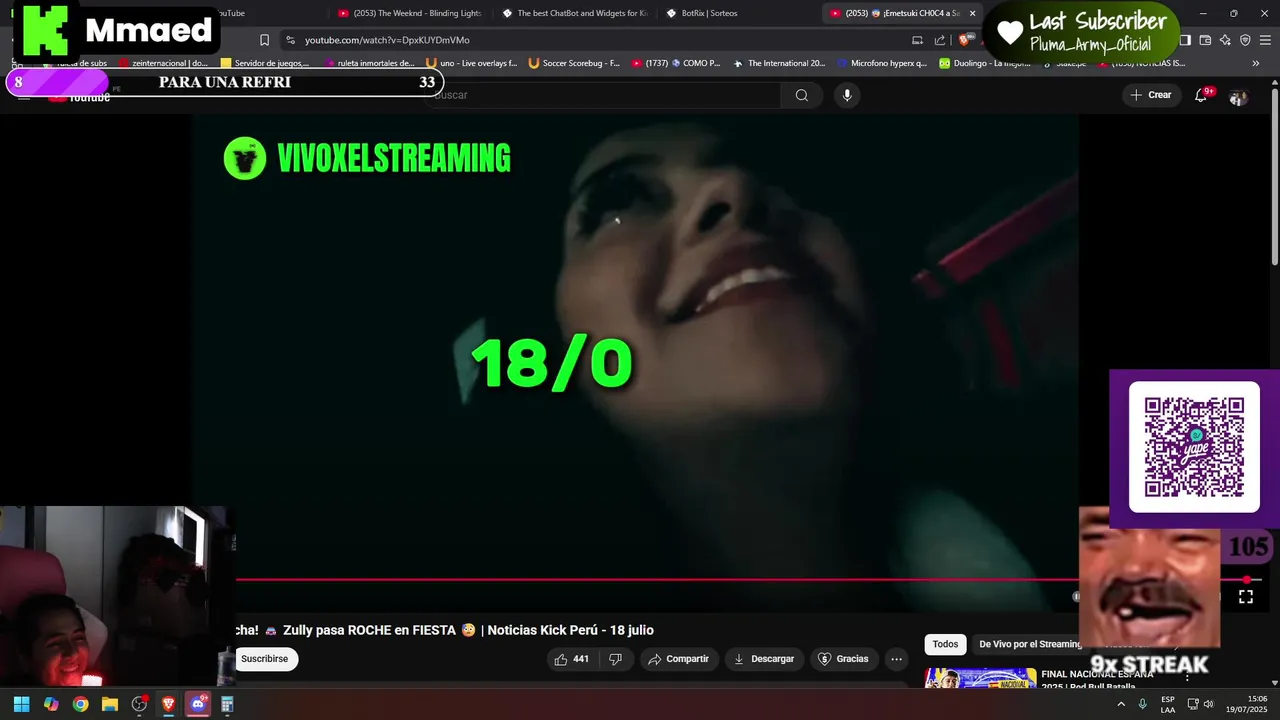This screenshot has height=720, width=1280.
Task: Open ESP LAA language switcher
Action: tap(1168, 704)
